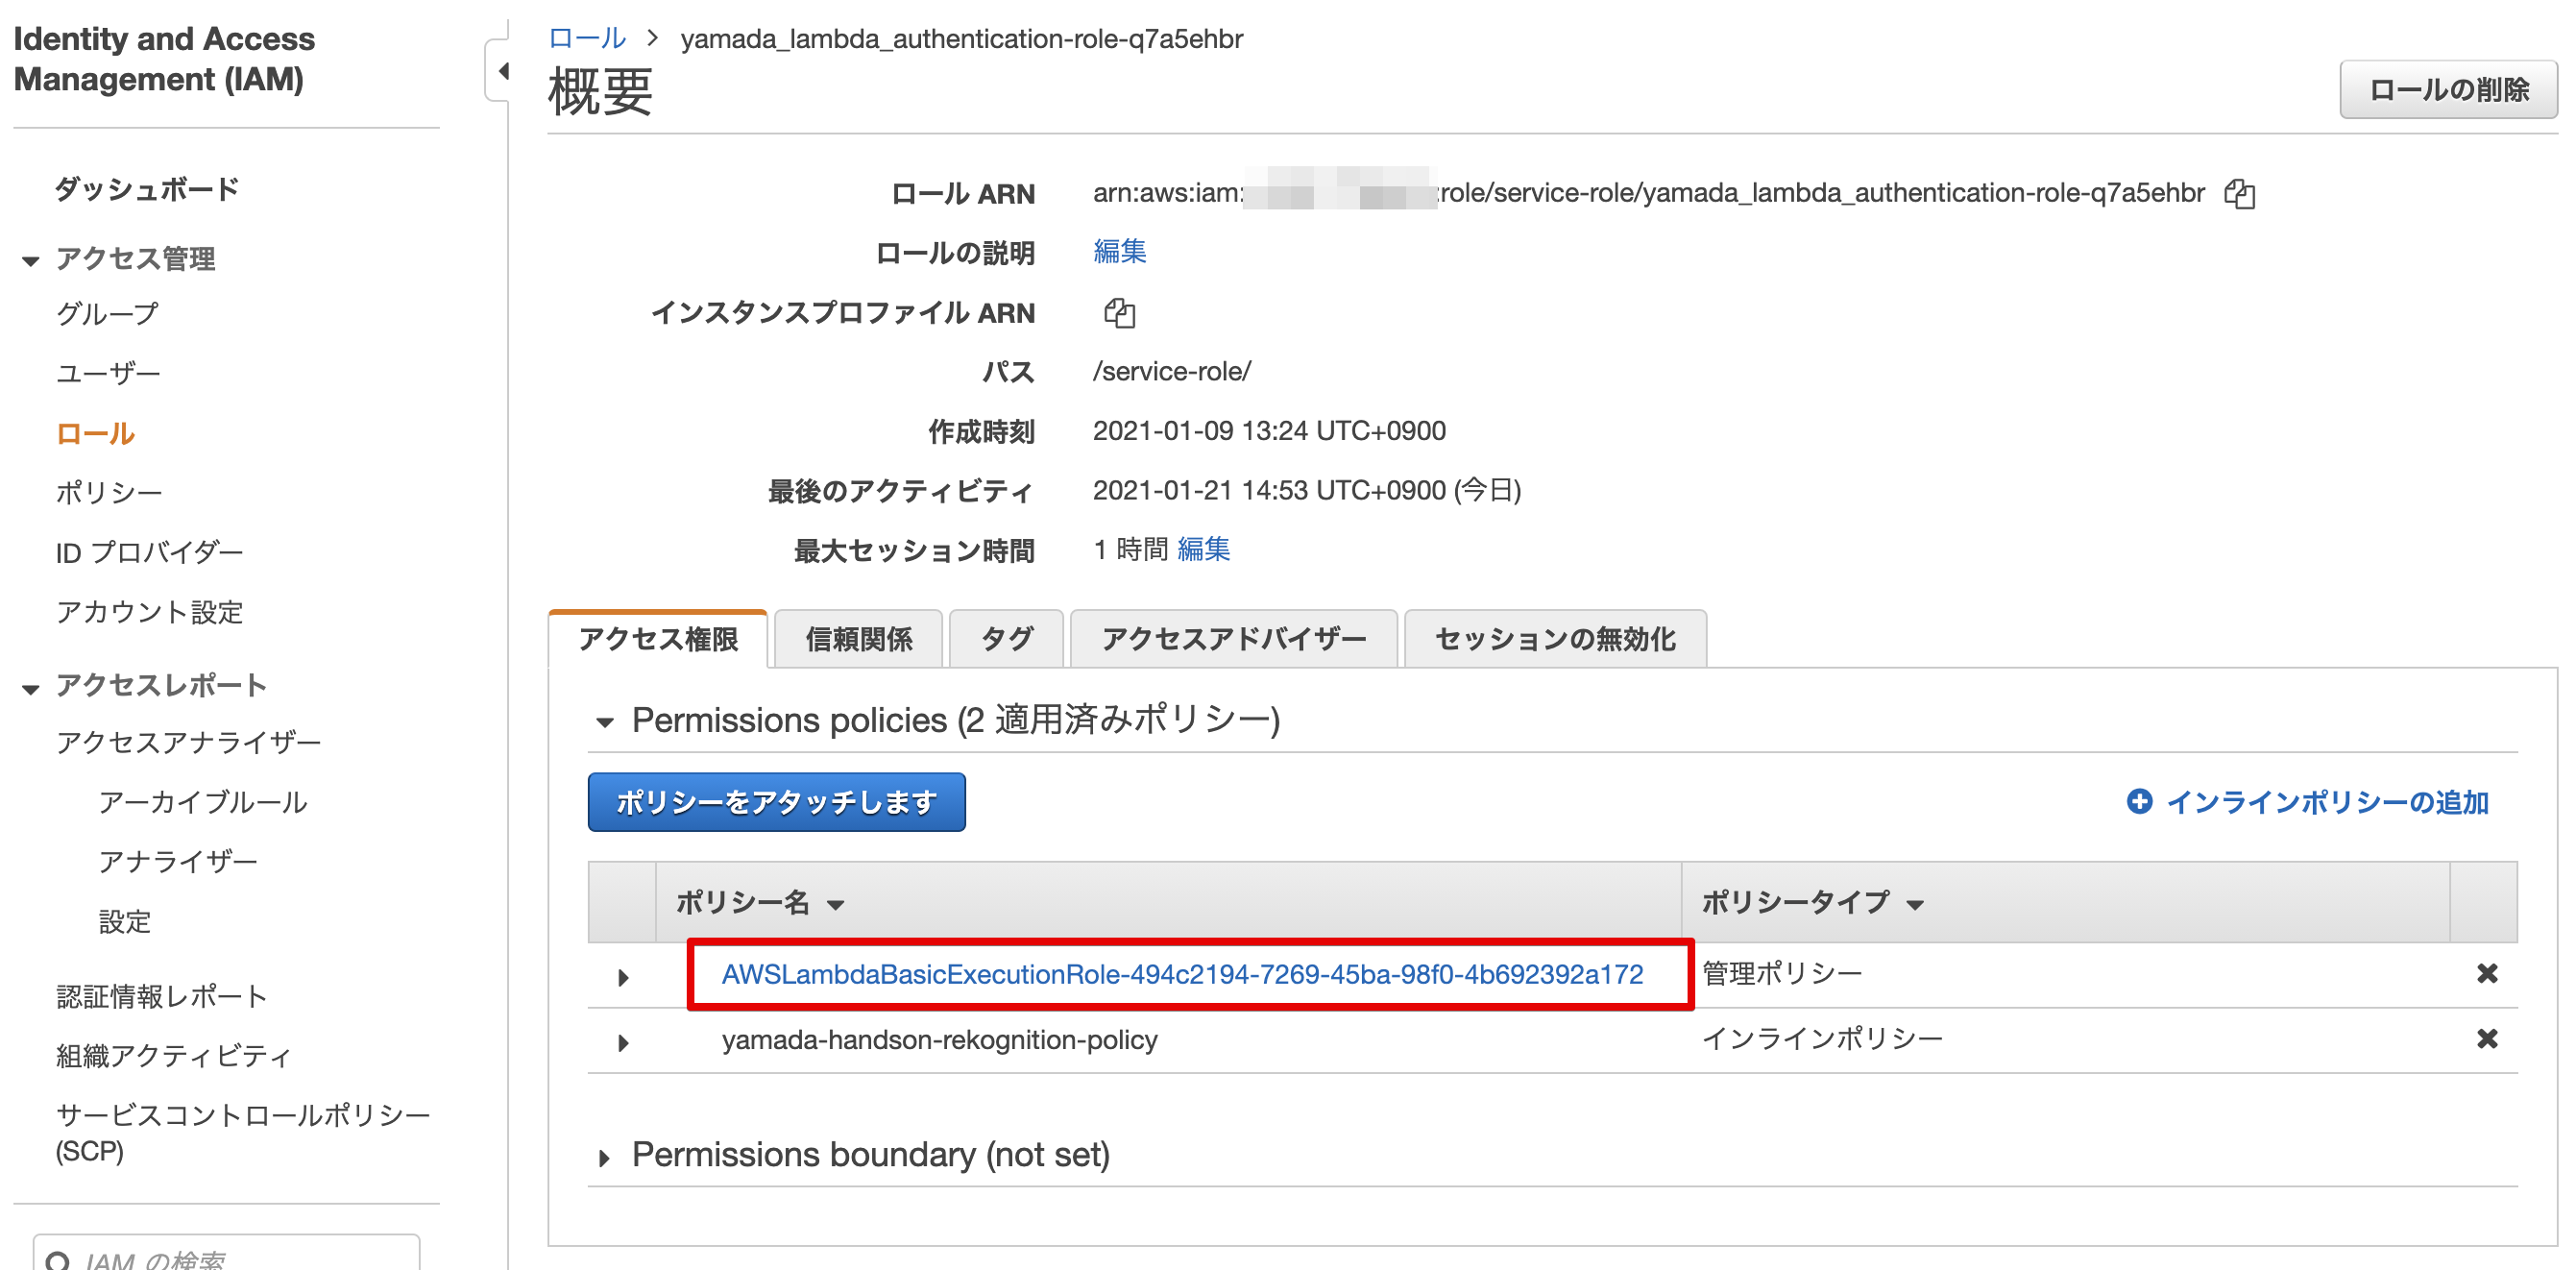Remove the yamada-handson-rekognition-policy with X
The width and height of the screenshot is (2576, 1270).
[x=2486, y=1039]
